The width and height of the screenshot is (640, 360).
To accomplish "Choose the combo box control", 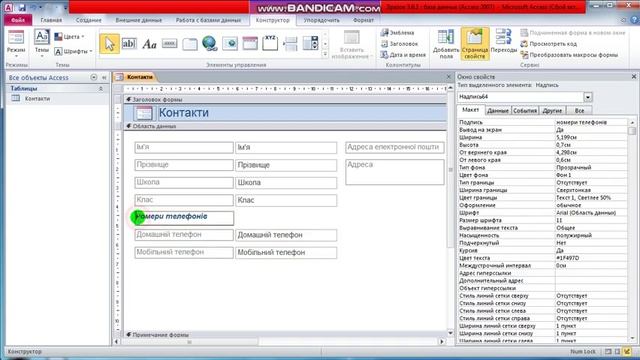I will tap(310, 44).
